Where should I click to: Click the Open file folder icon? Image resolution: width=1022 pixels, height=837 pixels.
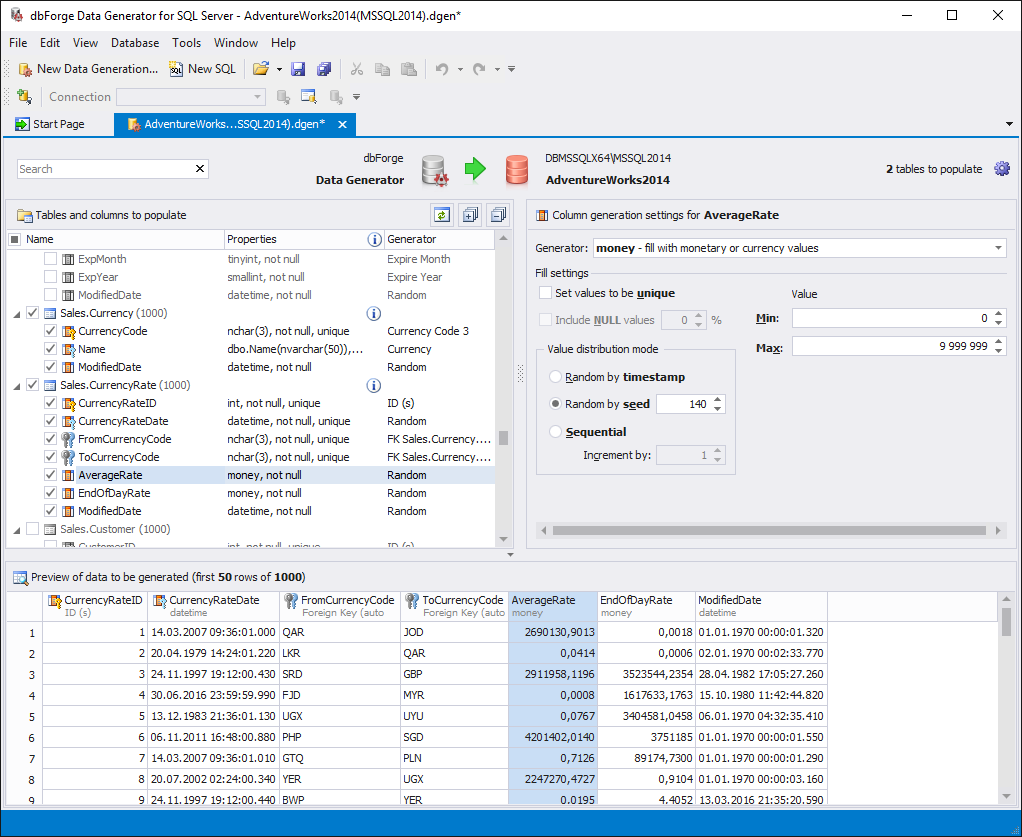click(x=261, y=68)
